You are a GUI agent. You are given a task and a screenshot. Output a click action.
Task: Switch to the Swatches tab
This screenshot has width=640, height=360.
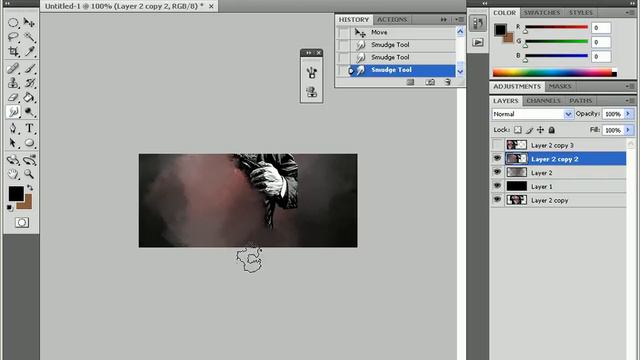click(542, 13)
